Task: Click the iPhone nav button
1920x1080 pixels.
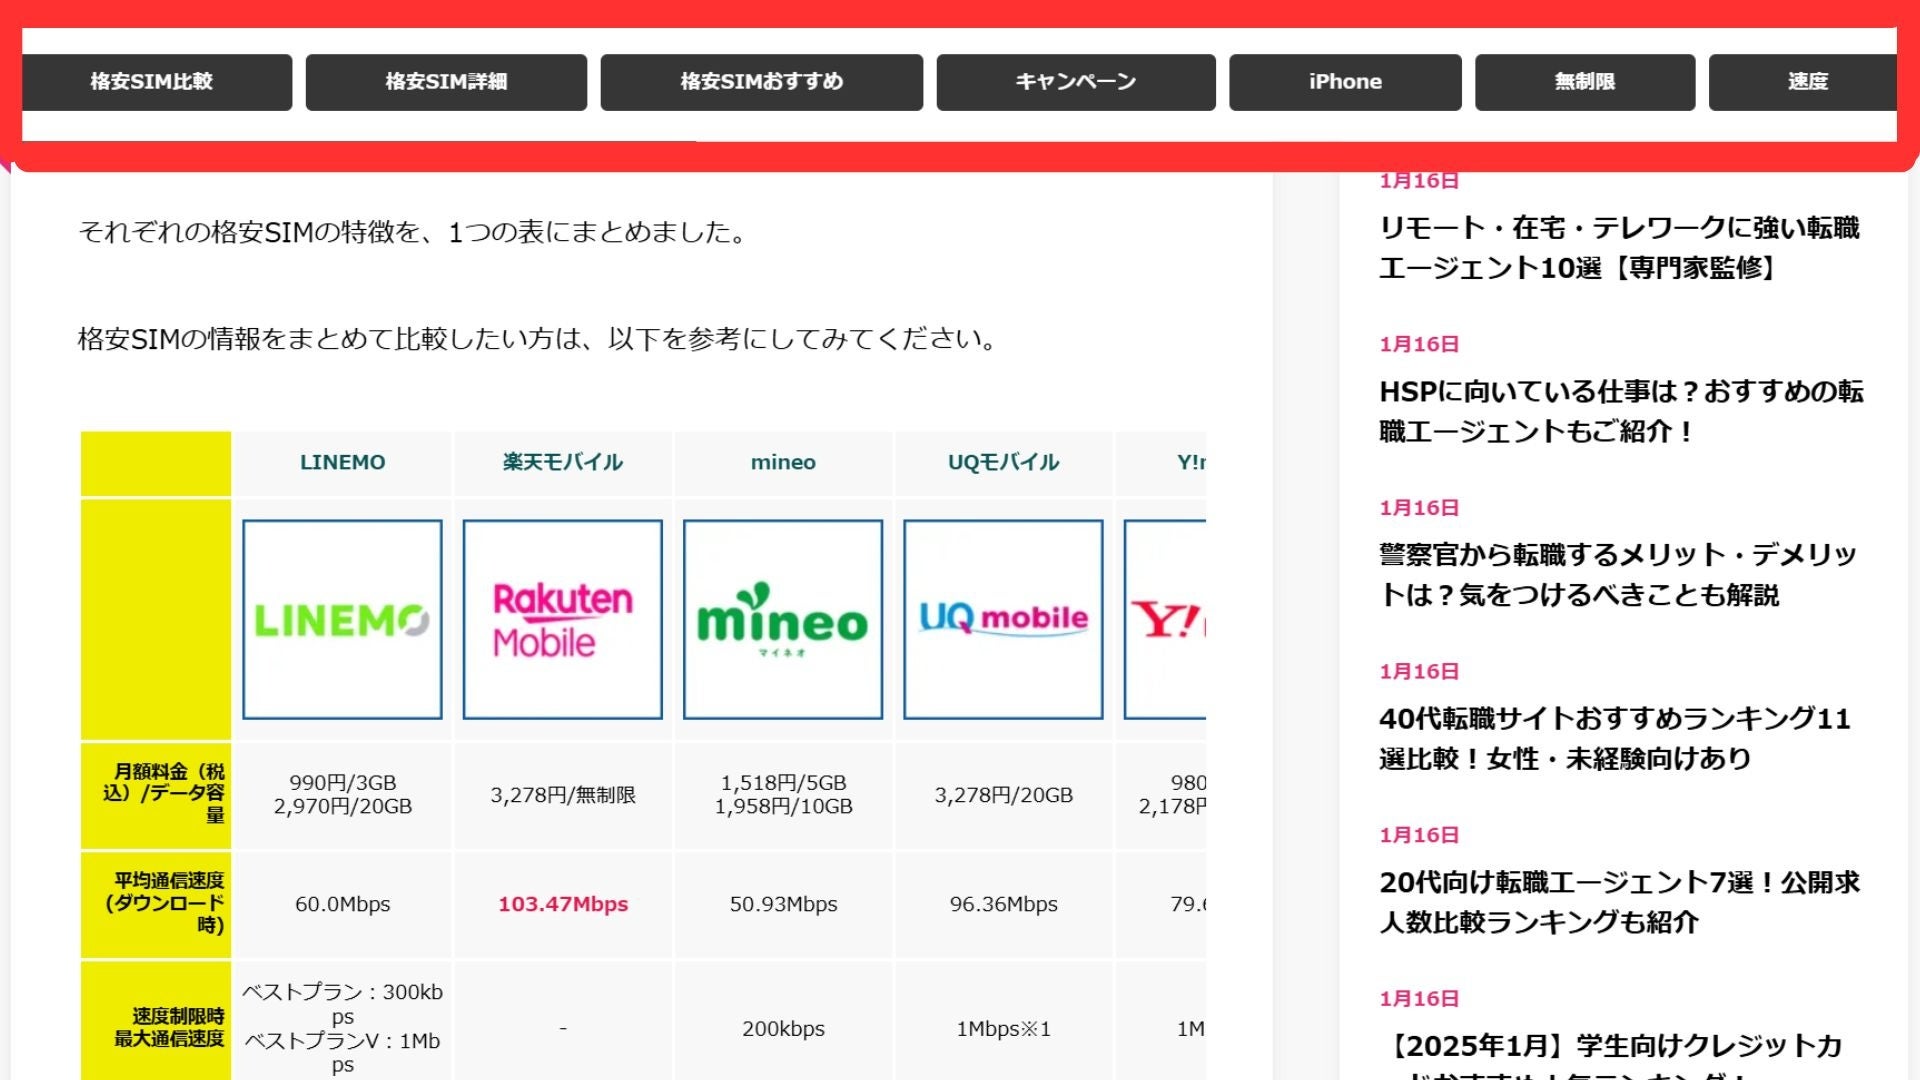Action: coord(1345,82)
